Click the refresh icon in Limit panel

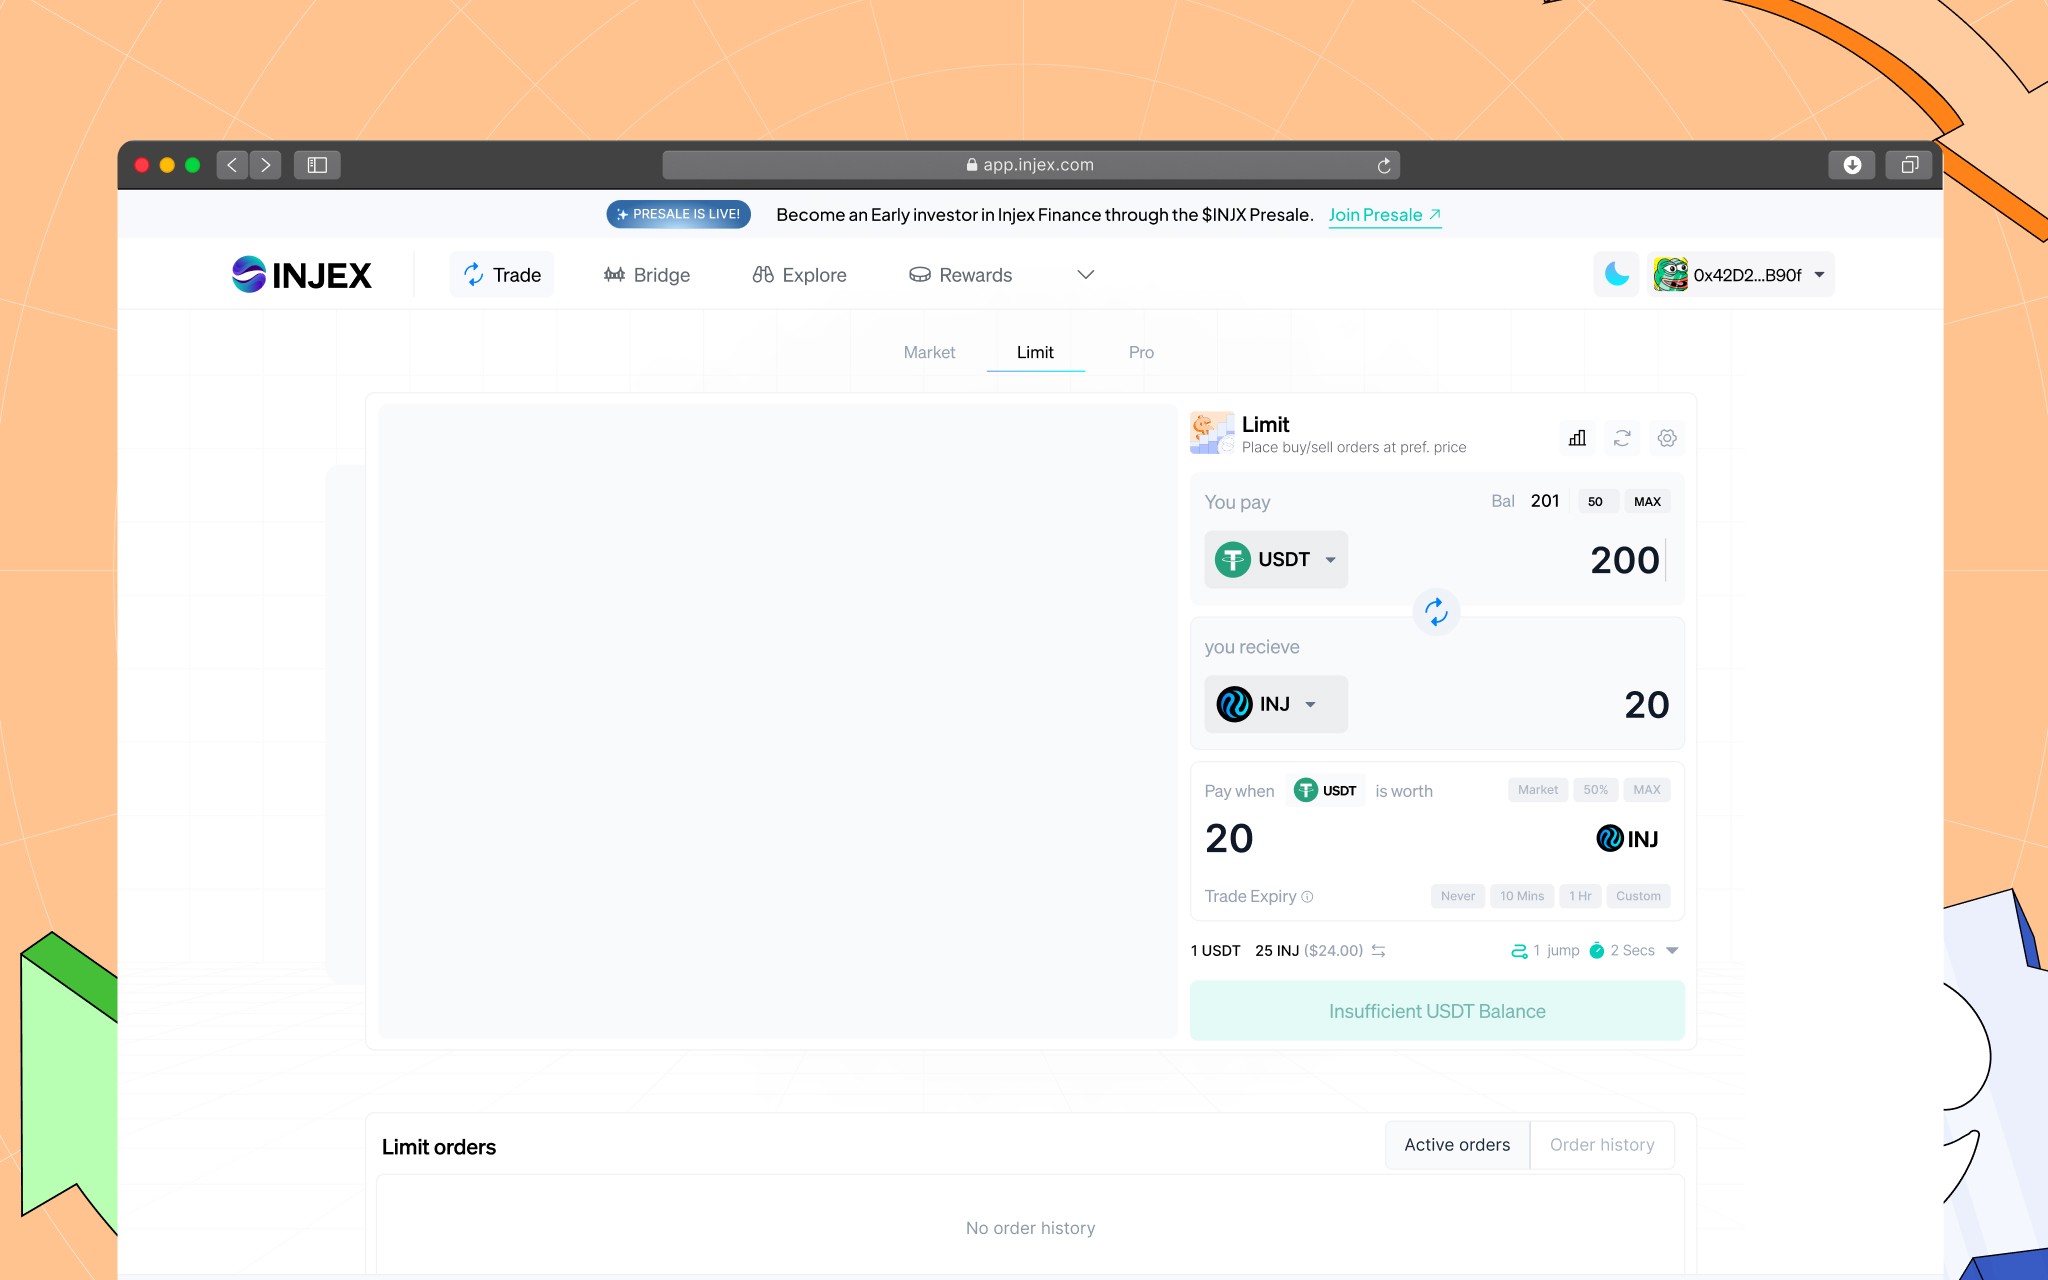click(1622, 438)
